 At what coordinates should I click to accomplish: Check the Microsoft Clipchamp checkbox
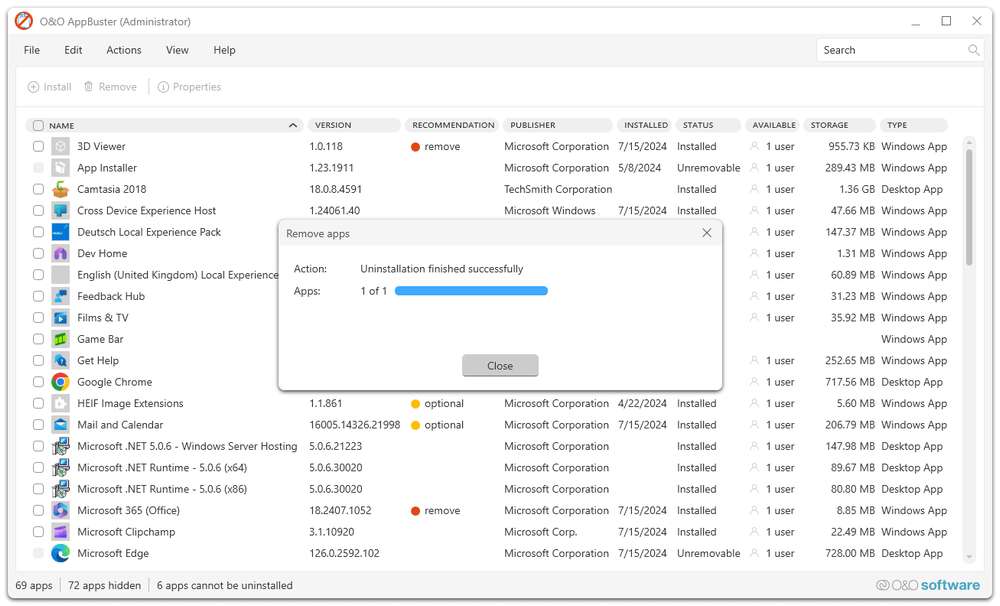coord(38,531)
